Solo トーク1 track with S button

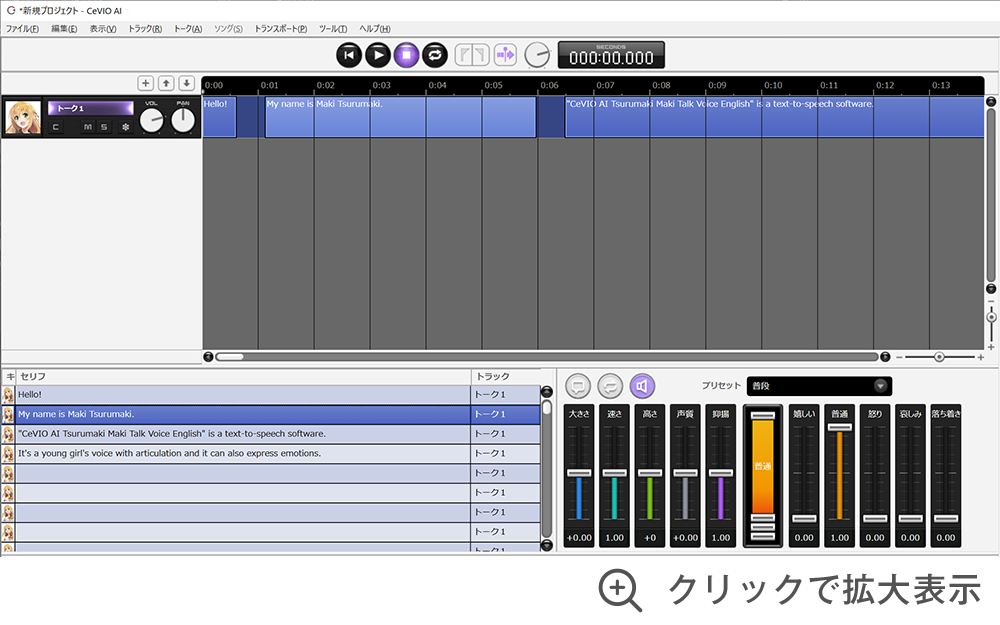point(104,127)
